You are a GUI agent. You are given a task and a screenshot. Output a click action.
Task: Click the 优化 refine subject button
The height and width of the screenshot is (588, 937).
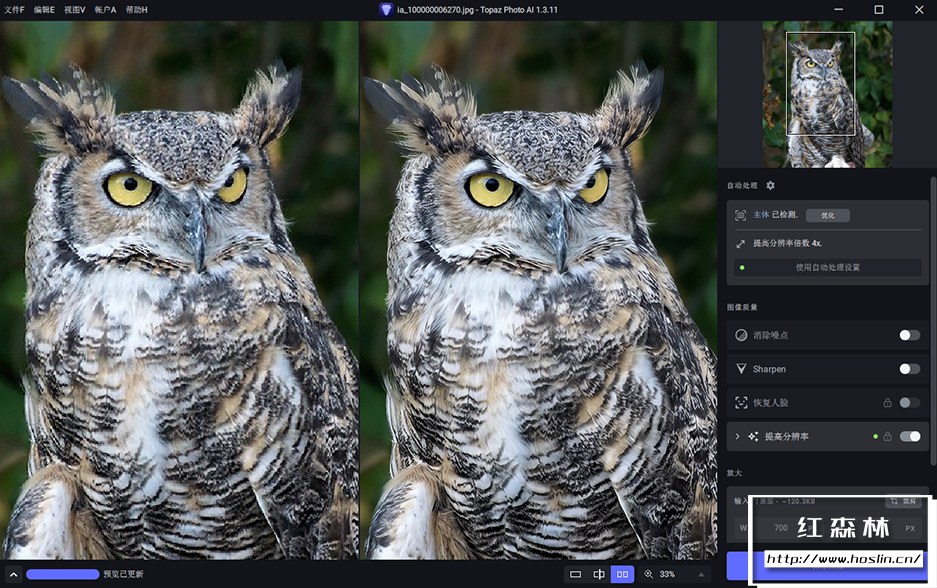828,215
